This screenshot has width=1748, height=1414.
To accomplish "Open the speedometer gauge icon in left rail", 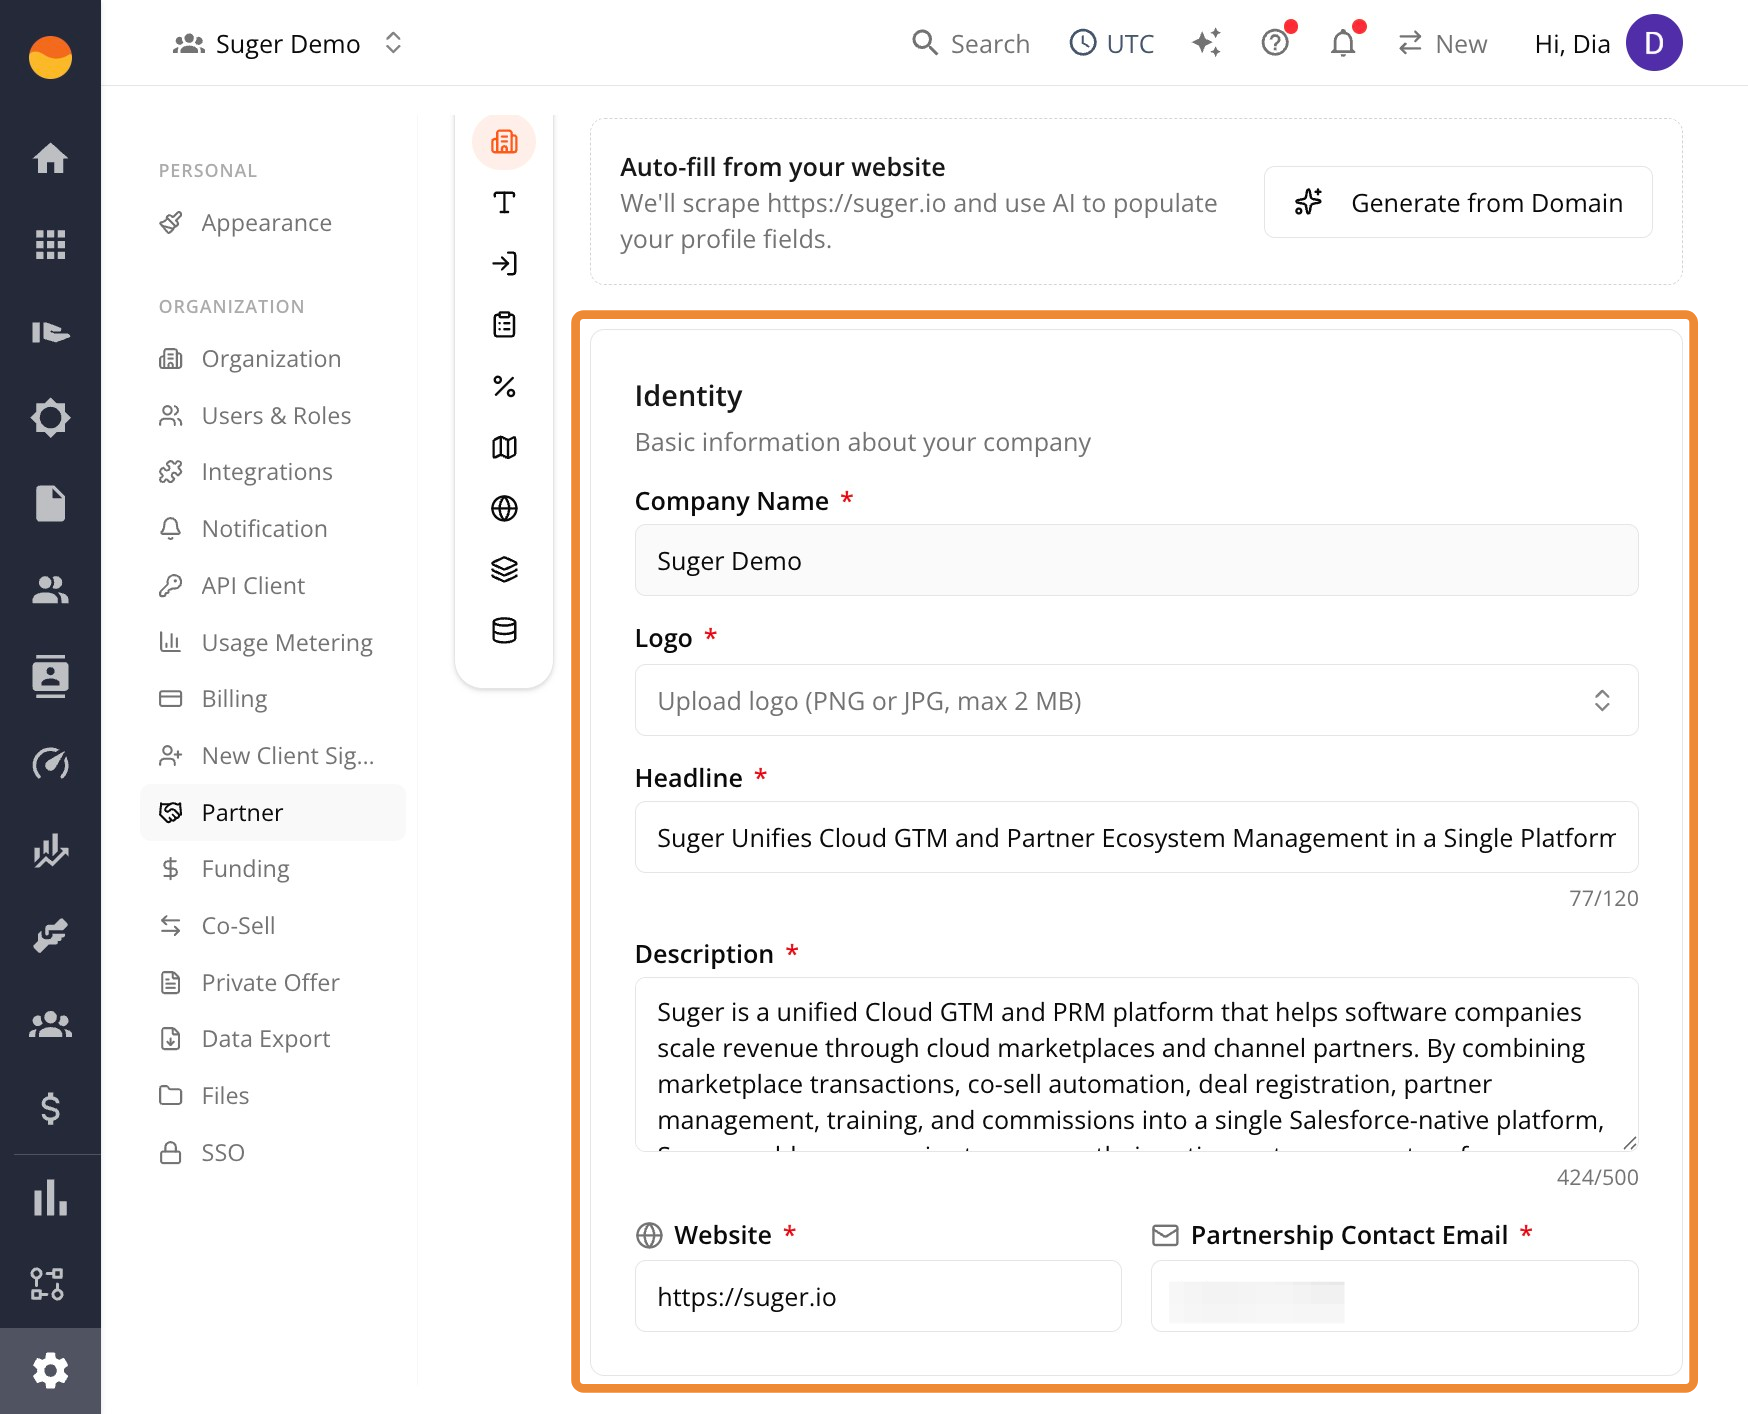I will 50,764.
